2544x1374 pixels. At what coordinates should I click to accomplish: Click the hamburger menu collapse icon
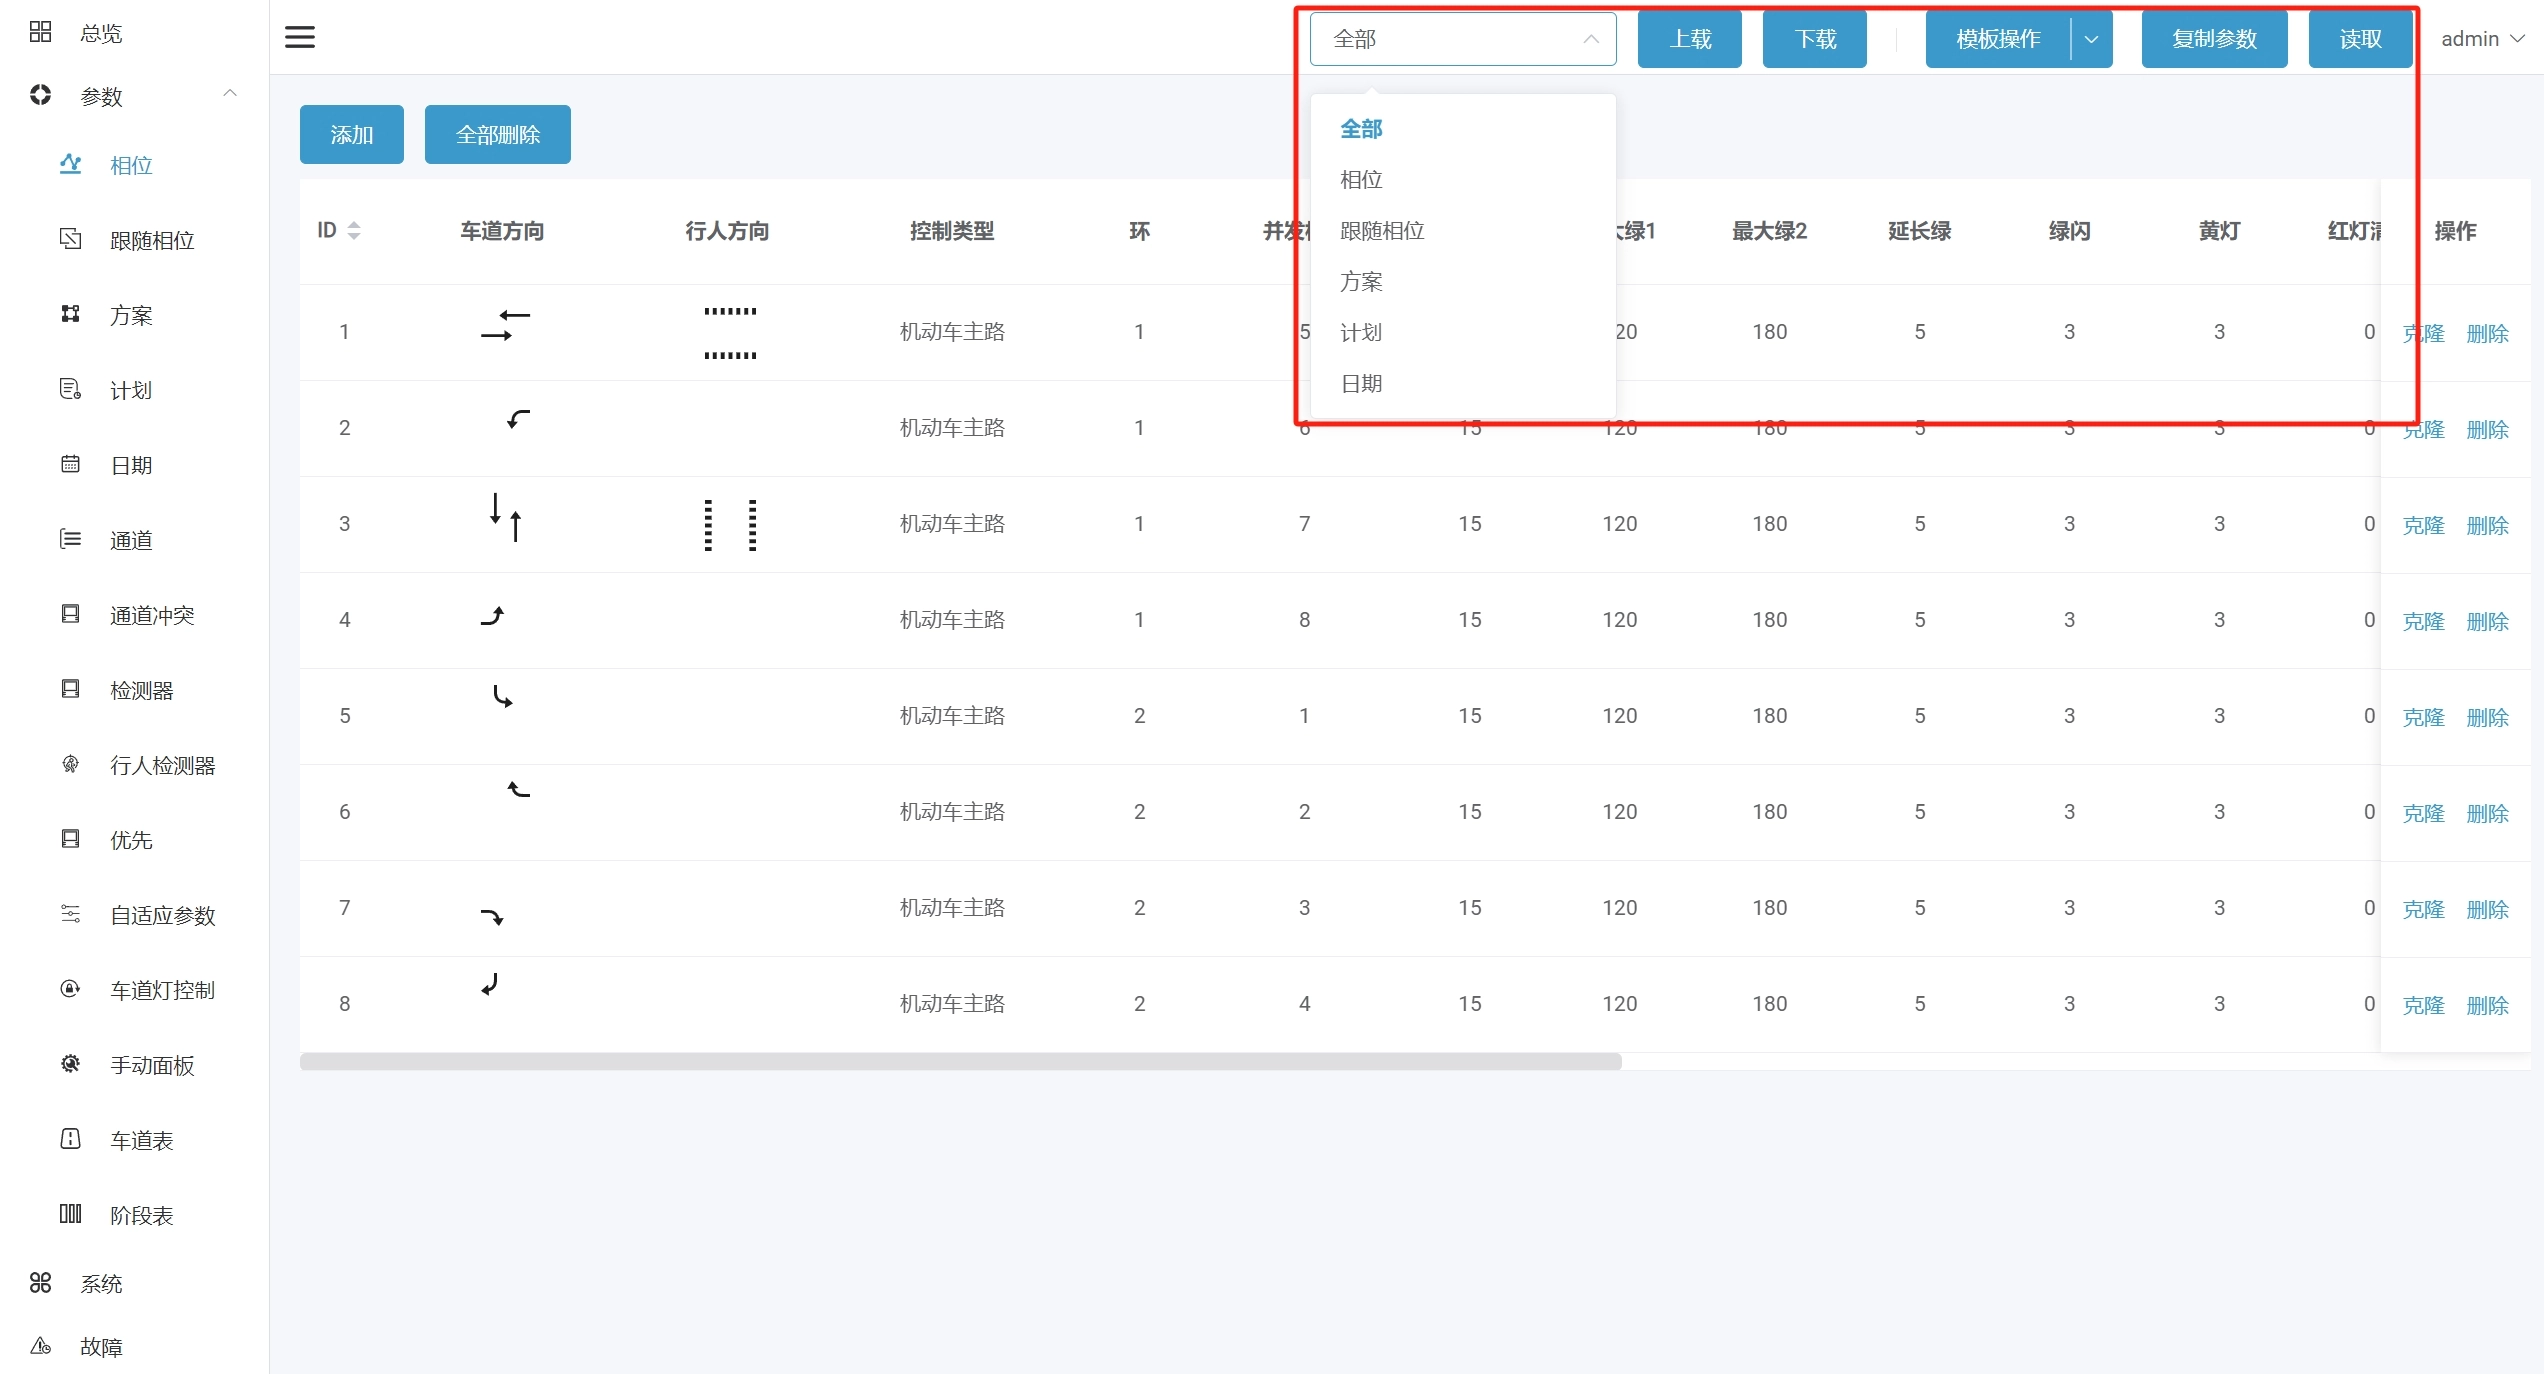[300, 38]
